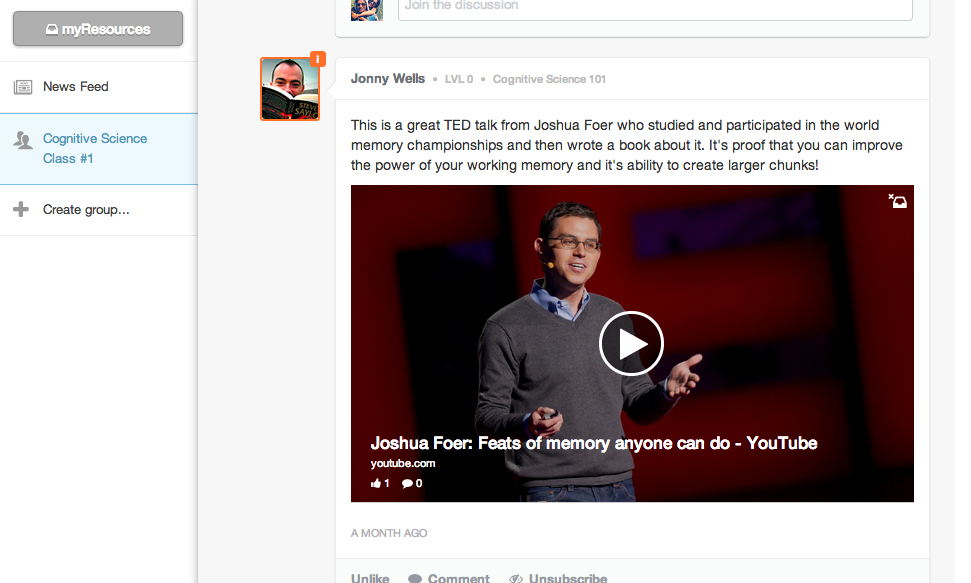Click the News Feed newspaper icon

click(23, 87)
